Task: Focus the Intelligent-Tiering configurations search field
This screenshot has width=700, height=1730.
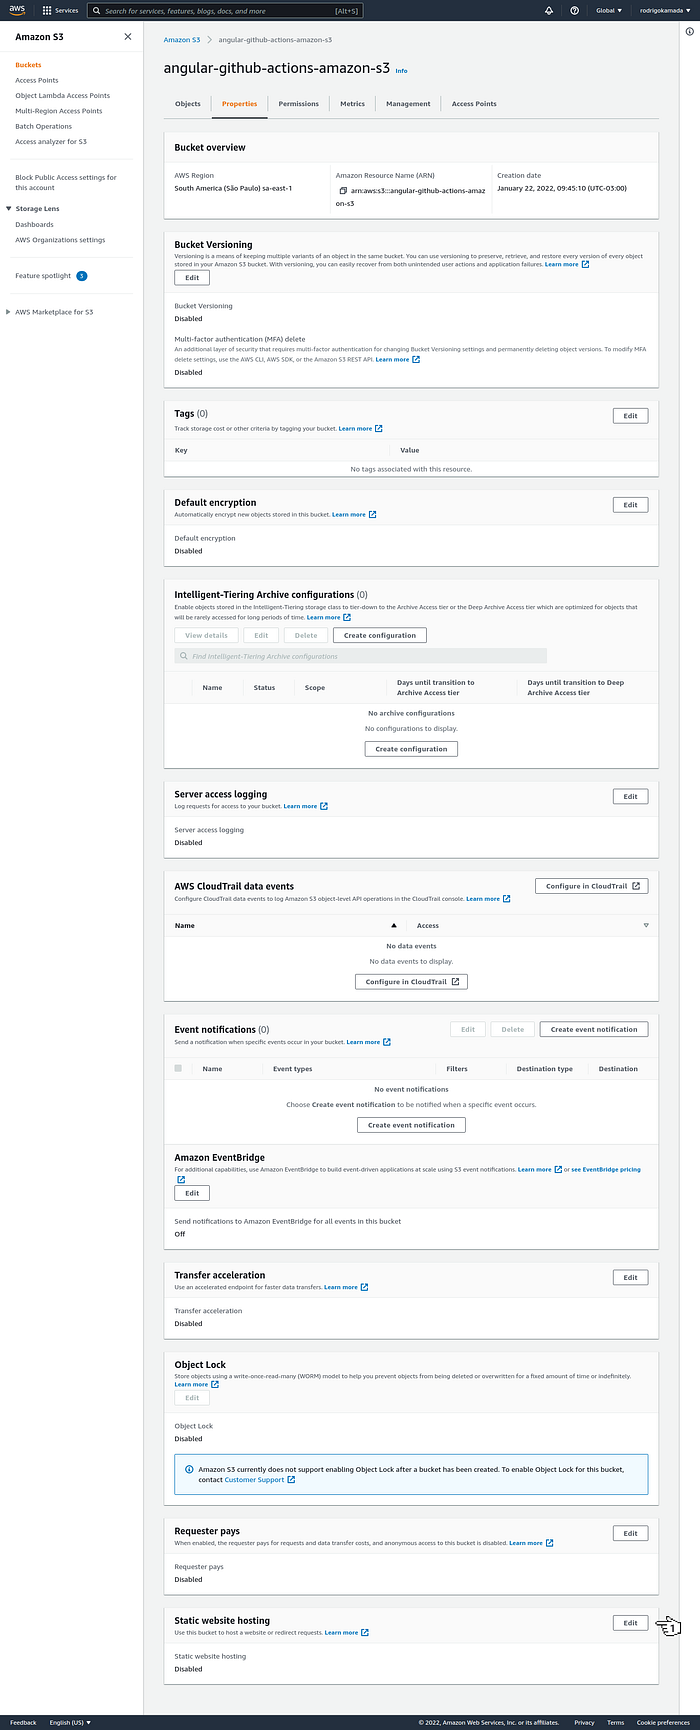Action: click(360, 656)
